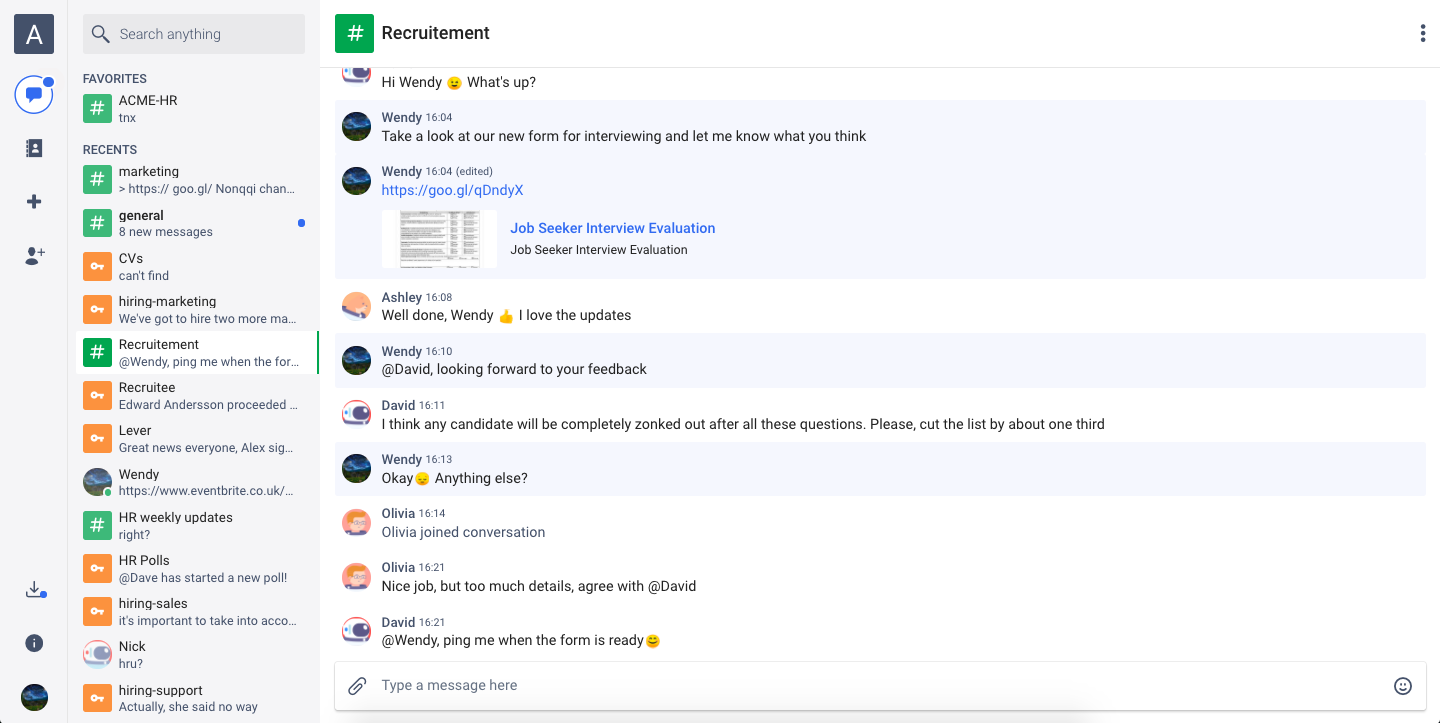Open the chat messages icon in left rail
Screen dimensions: 1440x723
pos(34,95)
